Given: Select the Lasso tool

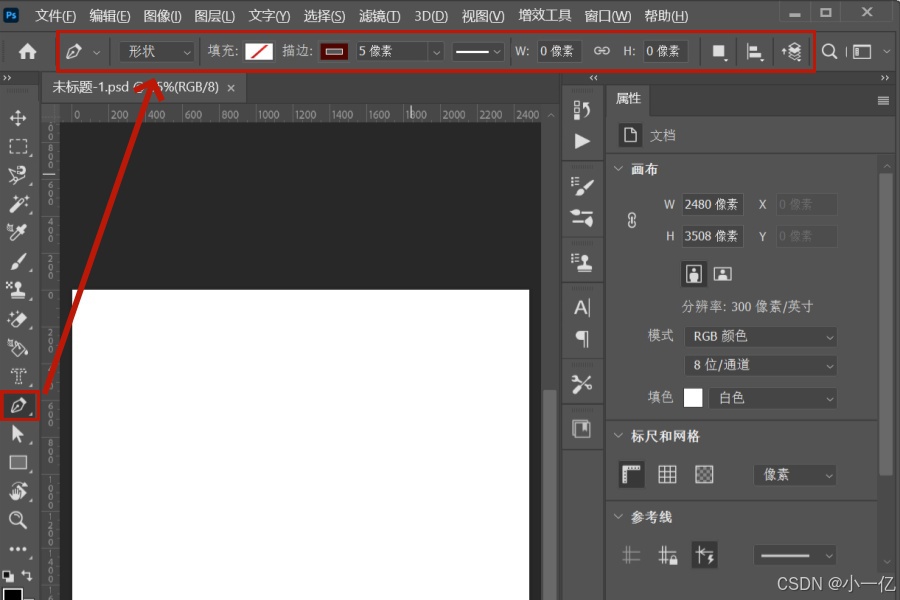Looking at the screenshot, I should (x=18, y=175).
